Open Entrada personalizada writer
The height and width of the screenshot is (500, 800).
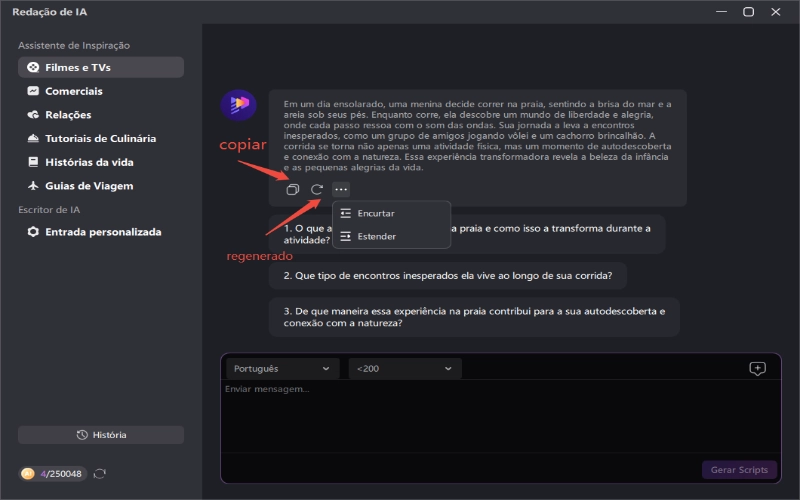[101, 232]
